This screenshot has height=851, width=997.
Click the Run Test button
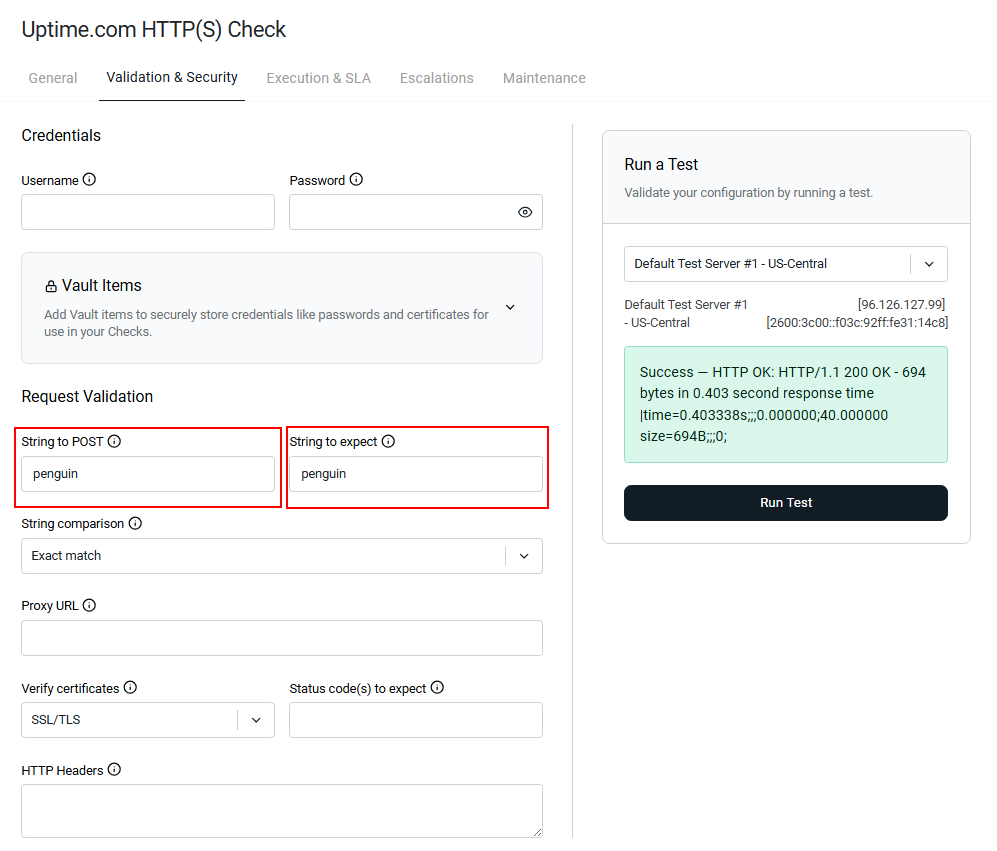[785, 503]
